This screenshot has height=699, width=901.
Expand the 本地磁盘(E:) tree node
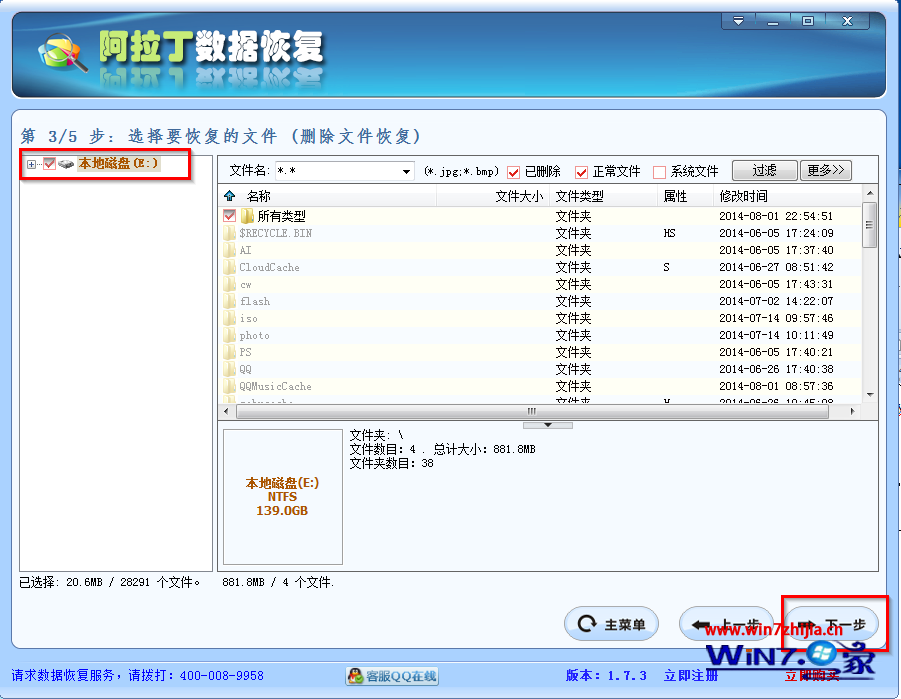coord(31,164)
